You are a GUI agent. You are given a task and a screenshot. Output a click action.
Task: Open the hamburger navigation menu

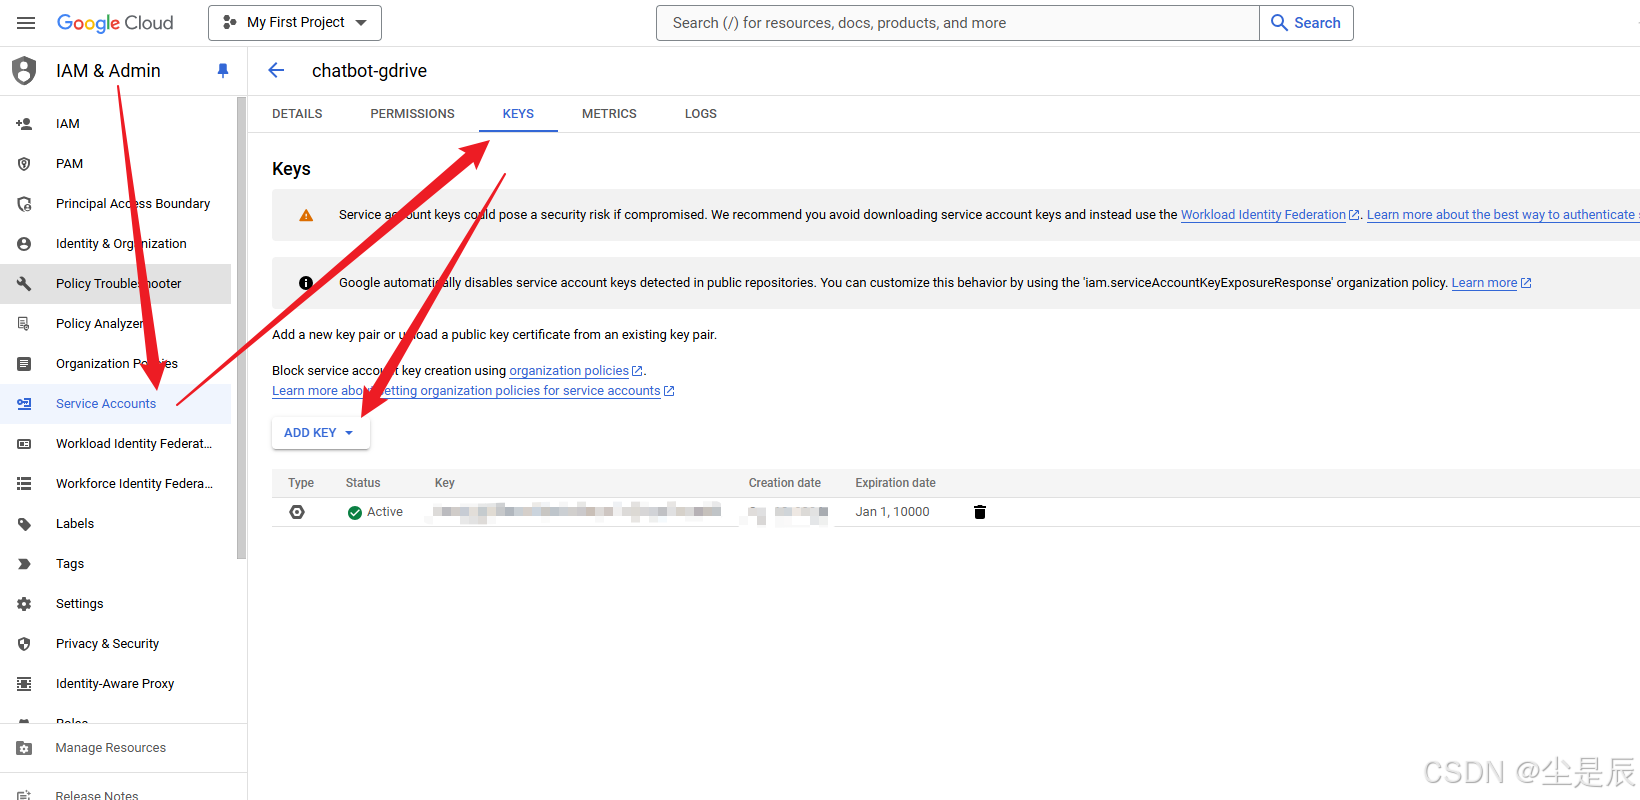pos(26,23)
